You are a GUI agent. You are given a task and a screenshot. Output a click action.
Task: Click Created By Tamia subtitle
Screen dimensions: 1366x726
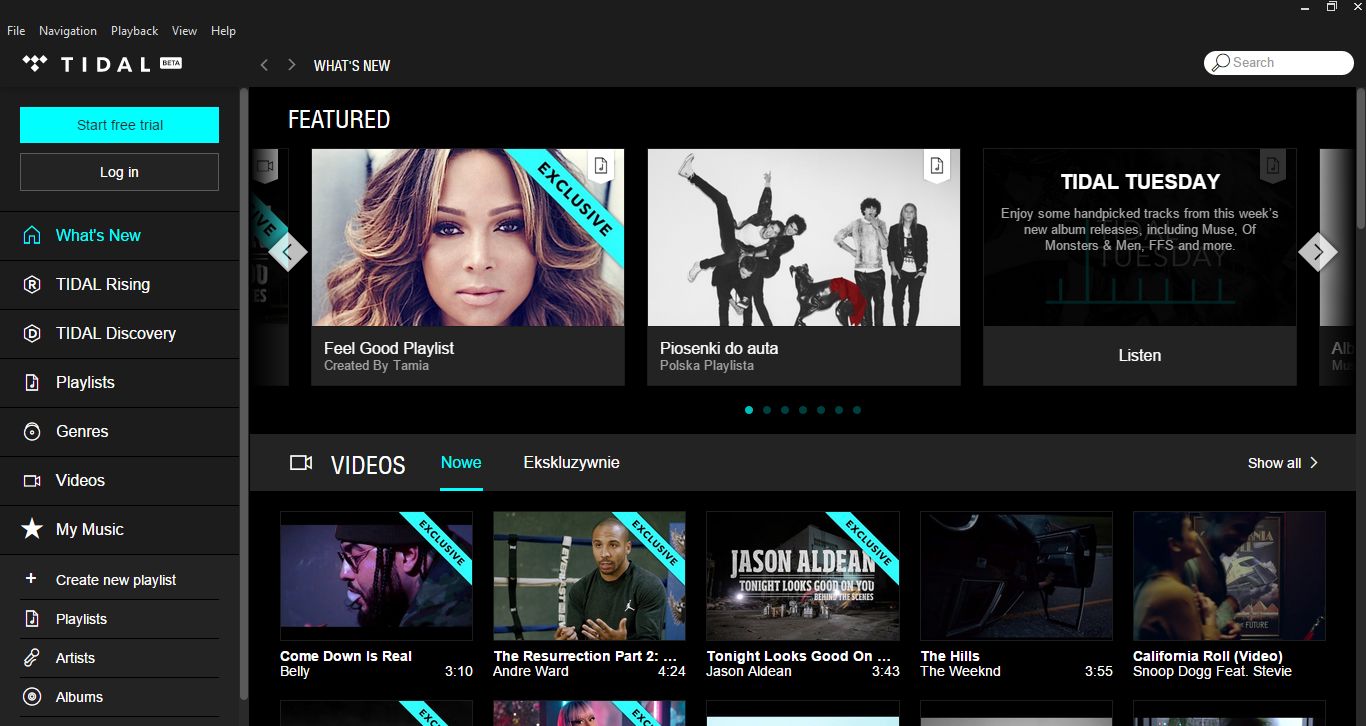[376, 366]
